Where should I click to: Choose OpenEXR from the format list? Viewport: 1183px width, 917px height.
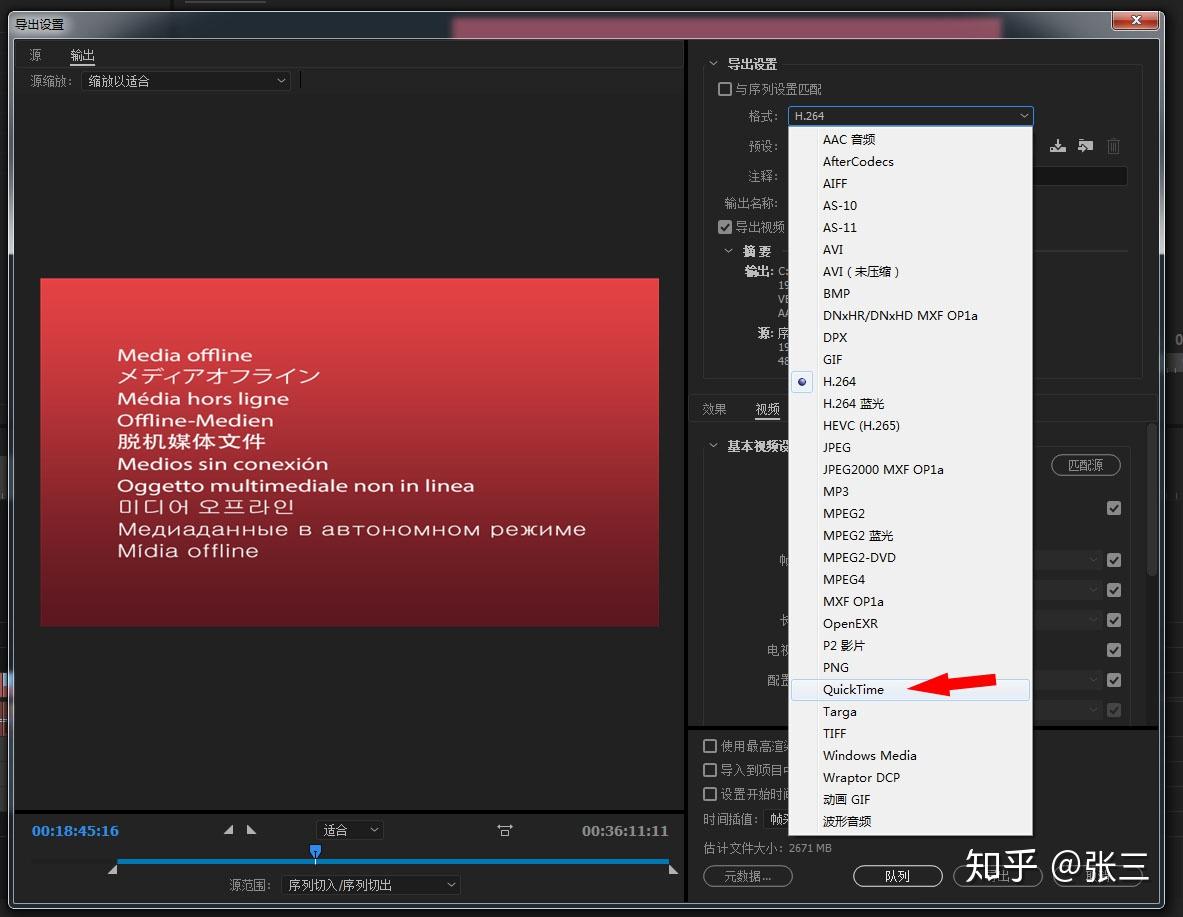tap(911, 623)
